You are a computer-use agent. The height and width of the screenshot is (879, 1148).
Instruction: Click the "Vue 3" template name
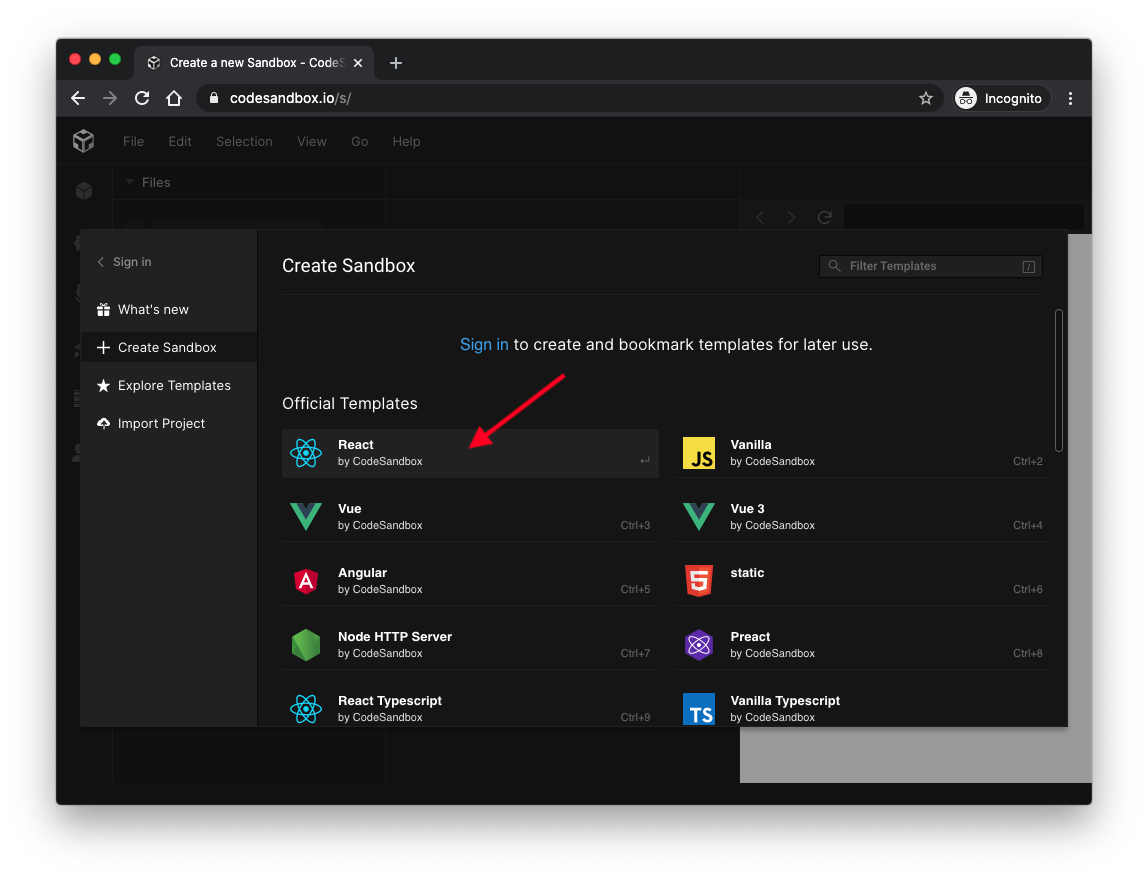(x=748, y=509)
